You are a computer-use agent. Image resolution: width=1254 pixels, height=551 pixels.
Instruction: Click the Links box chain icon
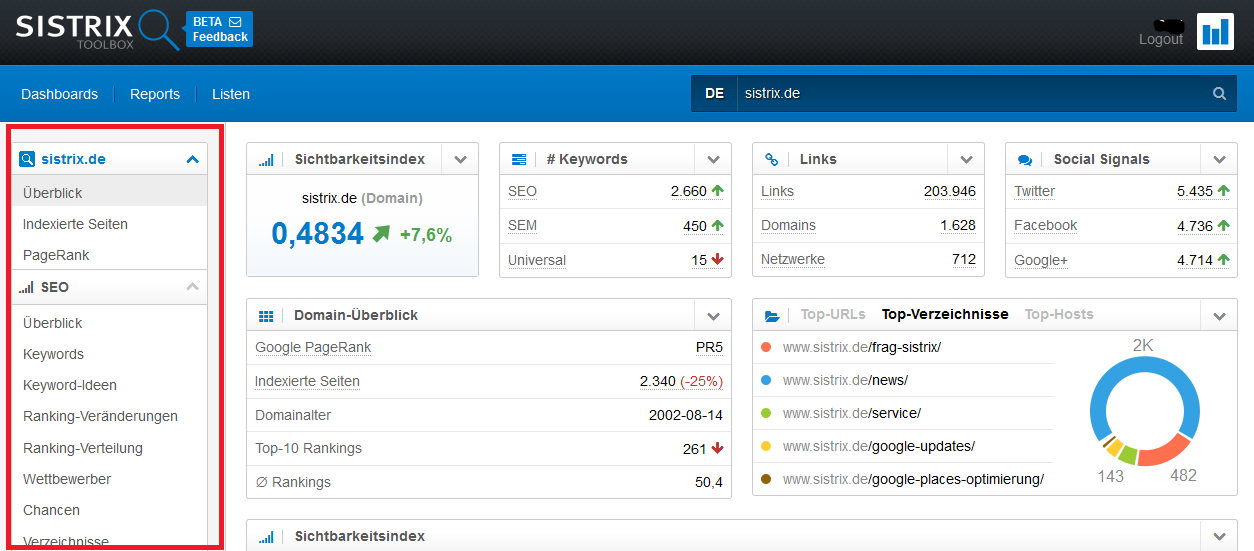772,160
